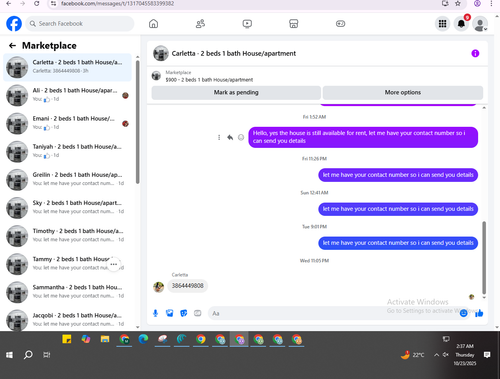Focus the Aa message input field
The image size is (500, 379).
pyautogui.click(x=333, y=313)
